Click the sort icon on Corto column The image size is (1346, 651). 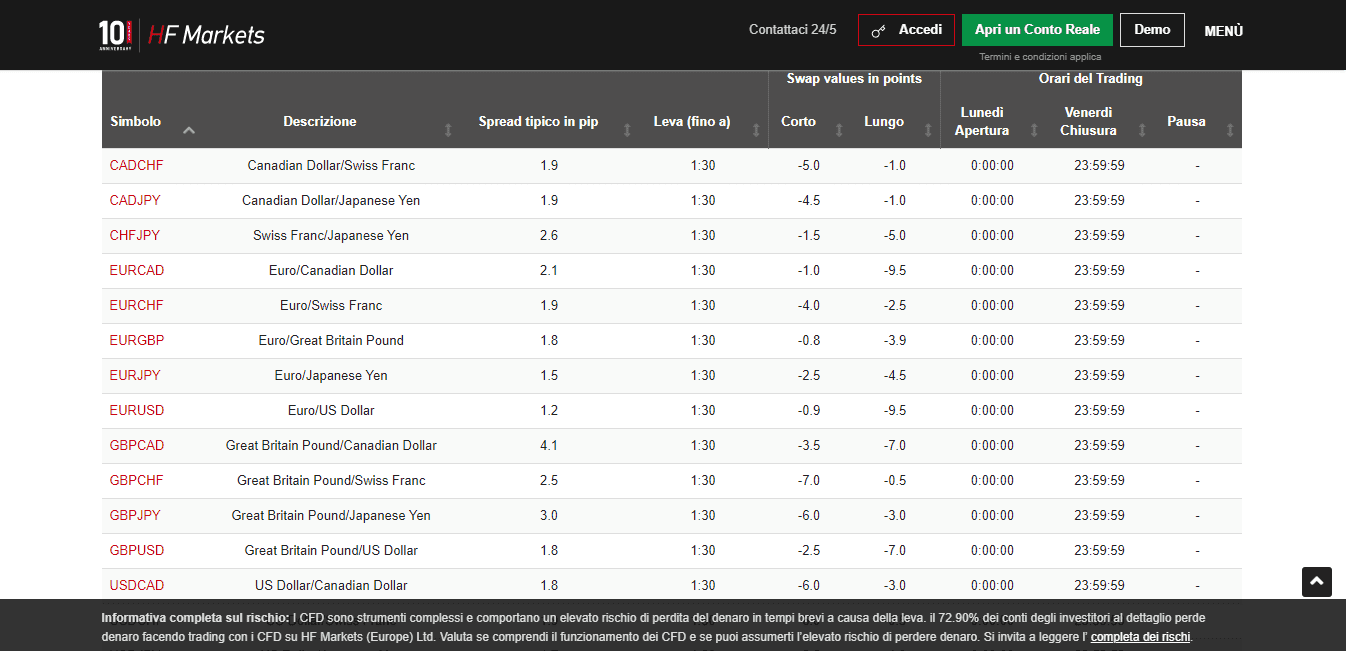(x=838, y=130)
